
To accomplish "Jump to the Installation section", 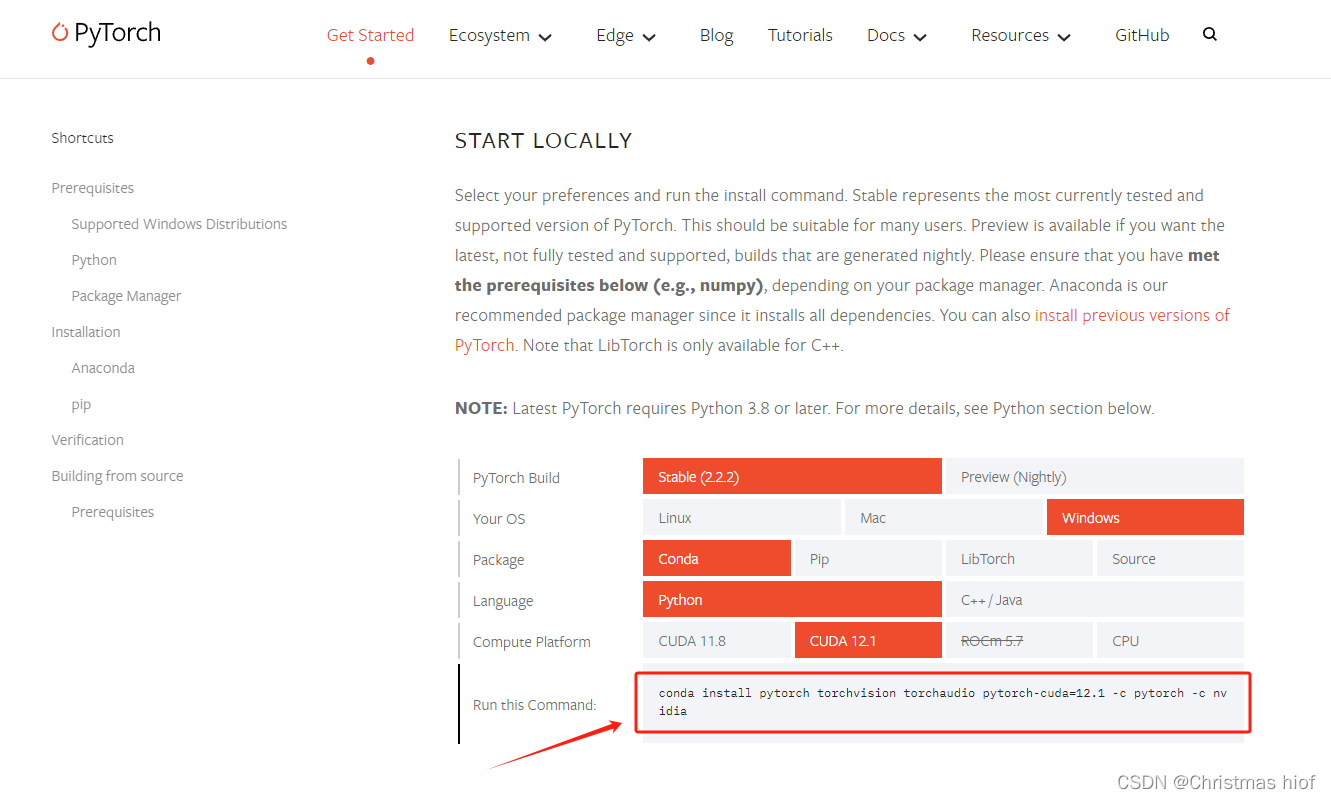I will pyautogui.click(x=86, y=332).
